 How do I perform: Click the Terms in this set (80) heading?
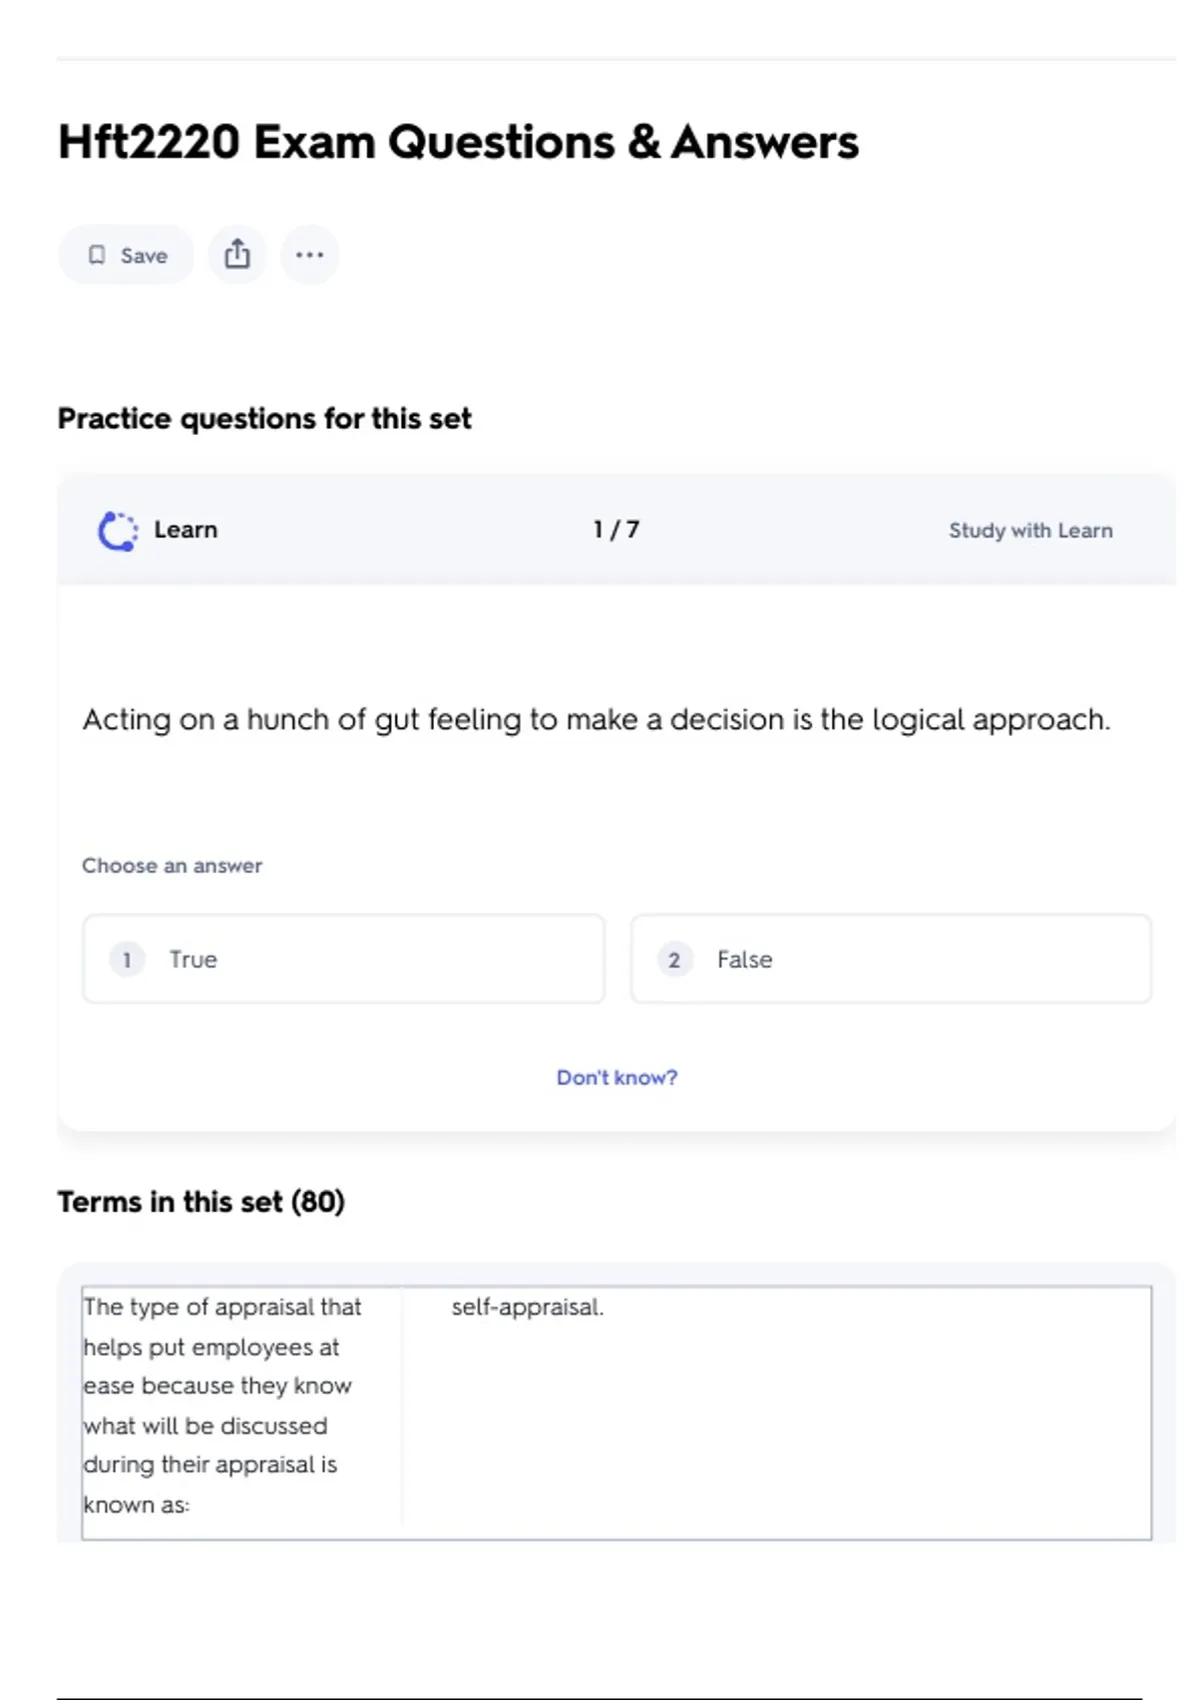pyautogui.click(x=201, y=1202)
